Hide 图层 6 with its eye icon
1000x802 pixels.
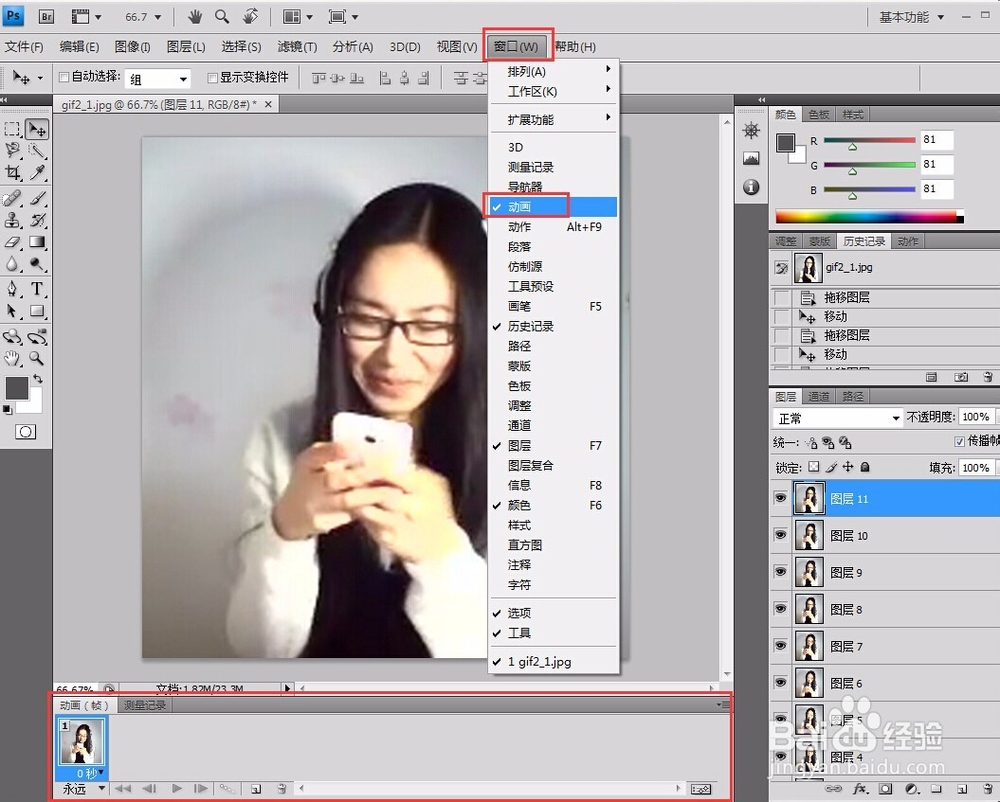(x=781, y=683)
